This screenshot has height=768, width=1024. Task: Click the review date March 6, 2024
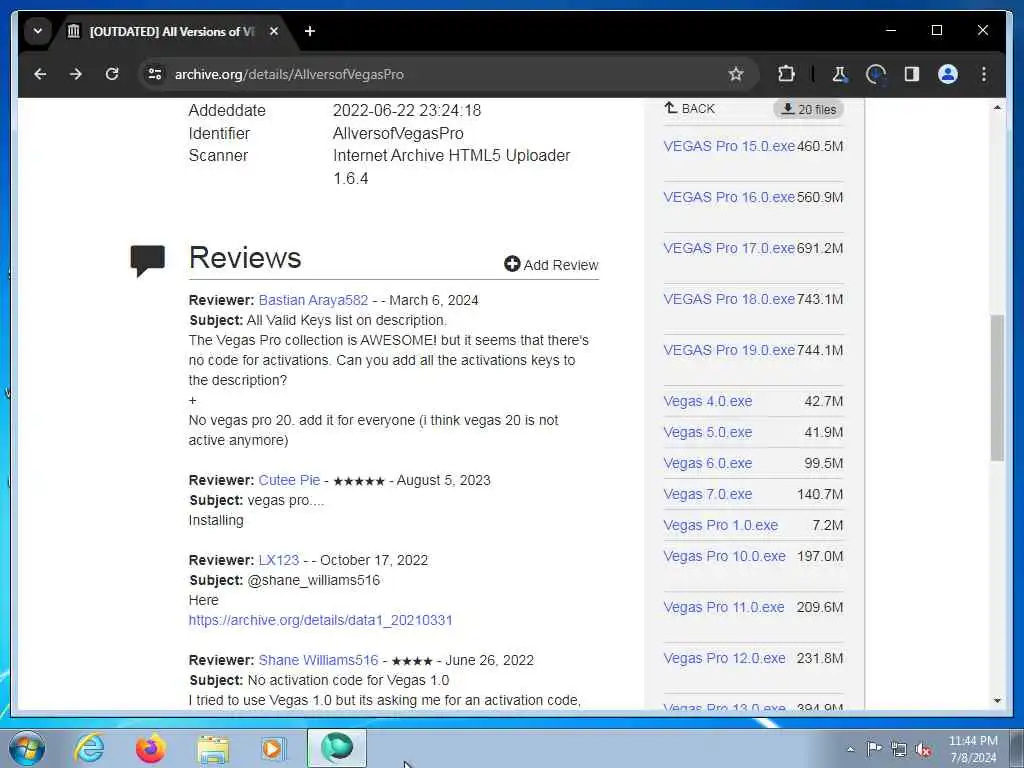(x=434, y=300)
